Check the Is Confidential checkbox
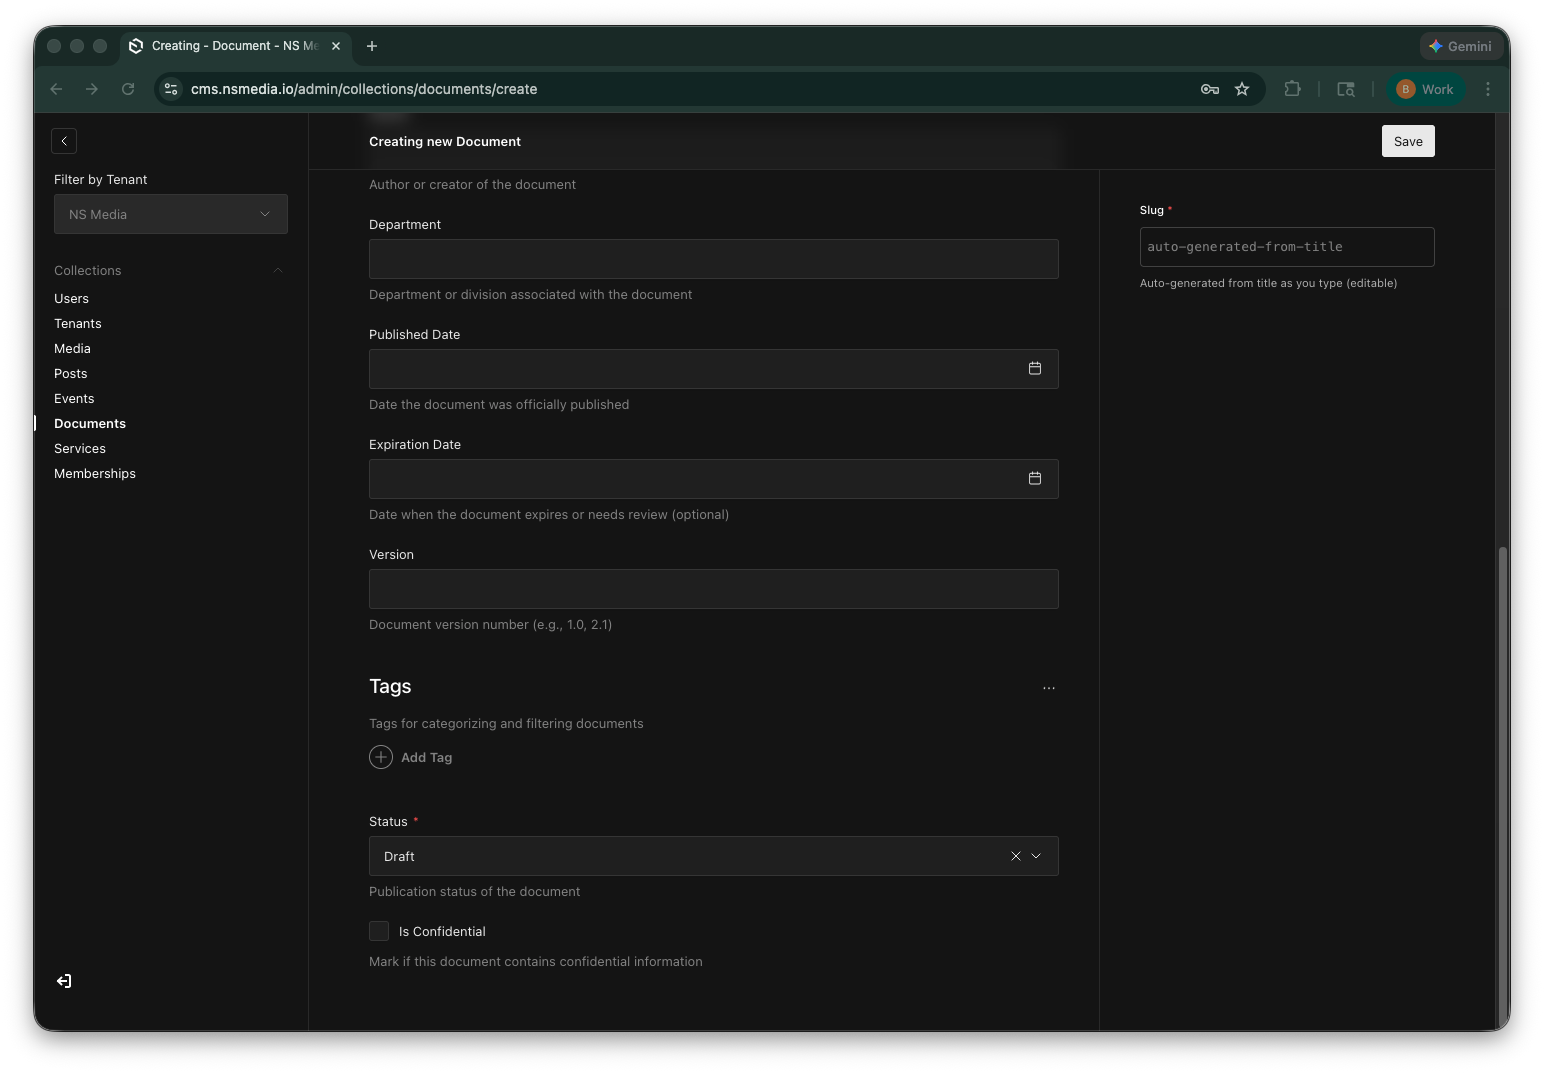This screenshot has width=1544, height=1073. [379, 931]
